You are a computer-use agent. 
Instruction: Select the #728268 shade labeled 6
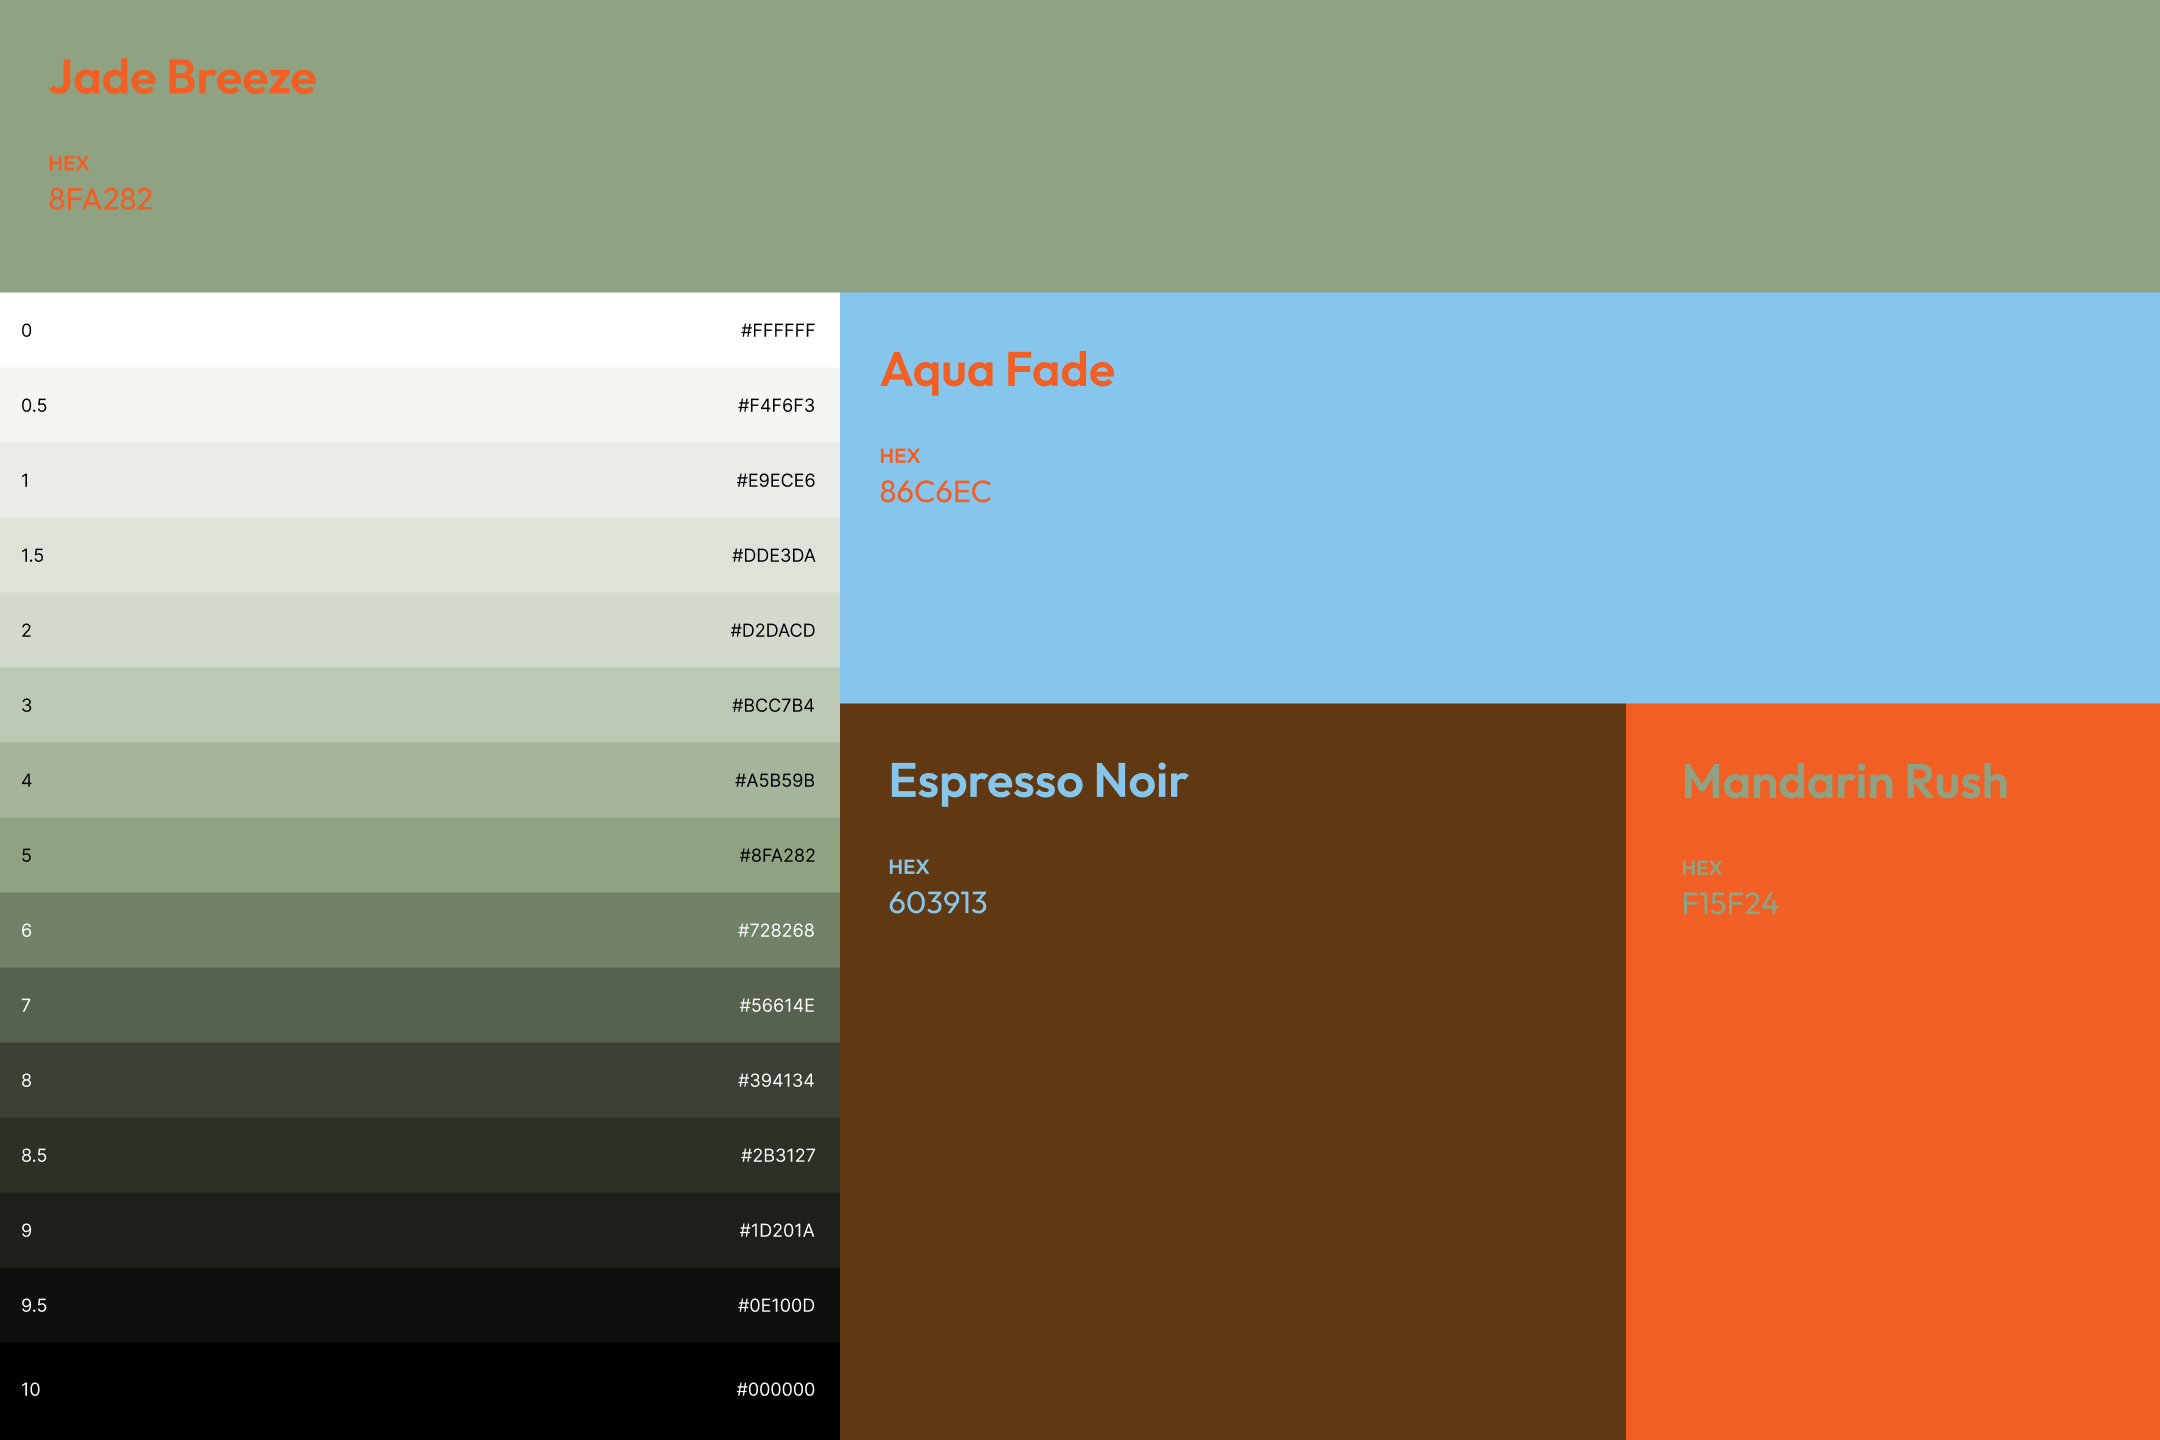(419, 930)
